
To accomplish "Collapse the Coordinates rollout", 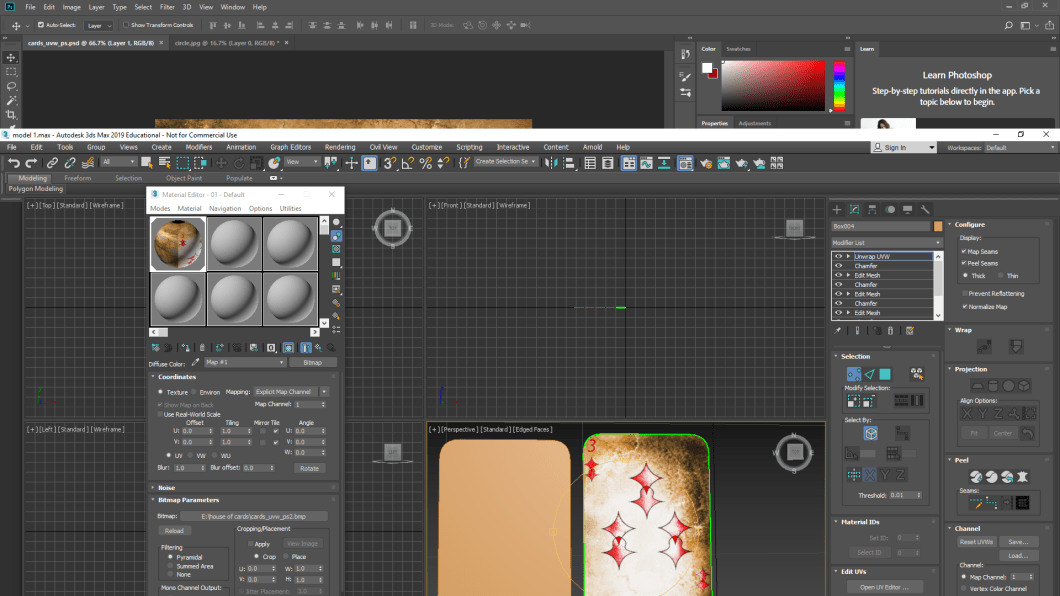I will (x=176, y=376).
